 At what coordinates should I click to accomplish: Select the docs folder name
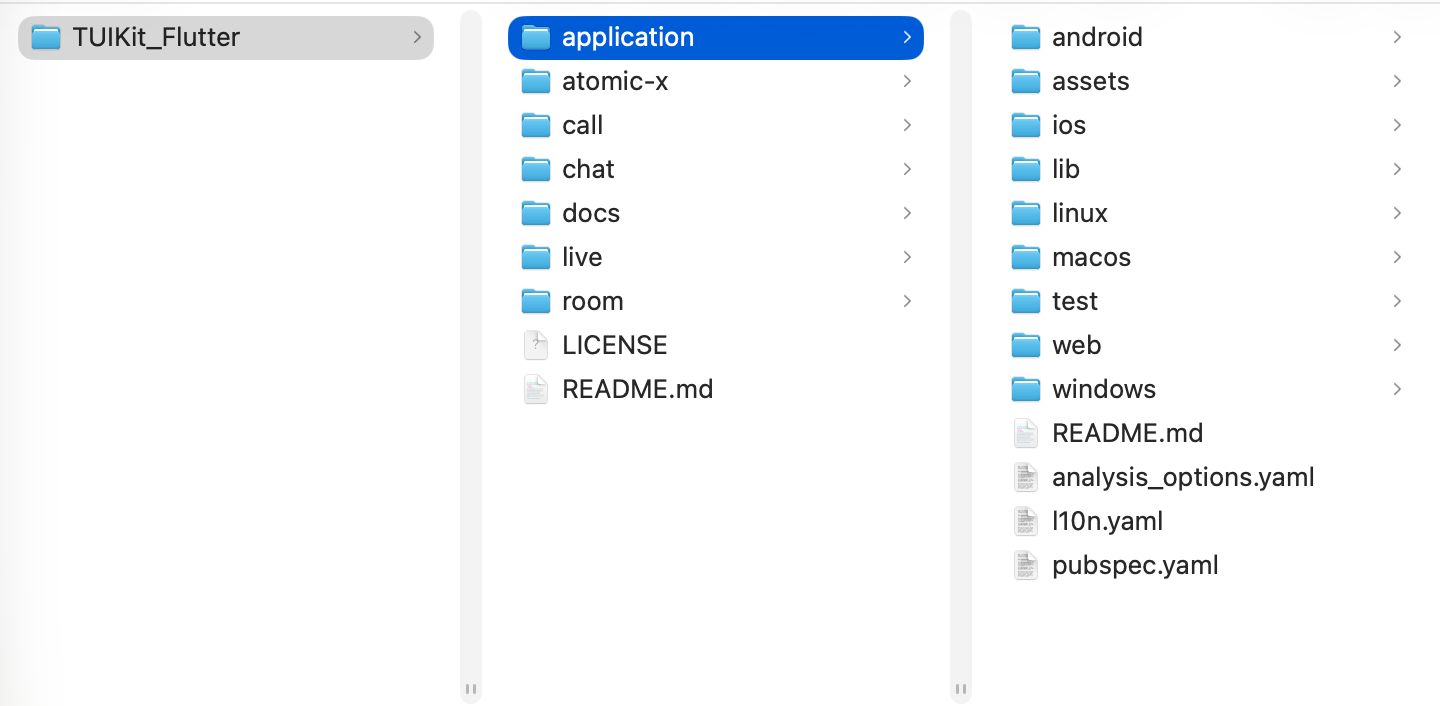click(x=591, y=214)
